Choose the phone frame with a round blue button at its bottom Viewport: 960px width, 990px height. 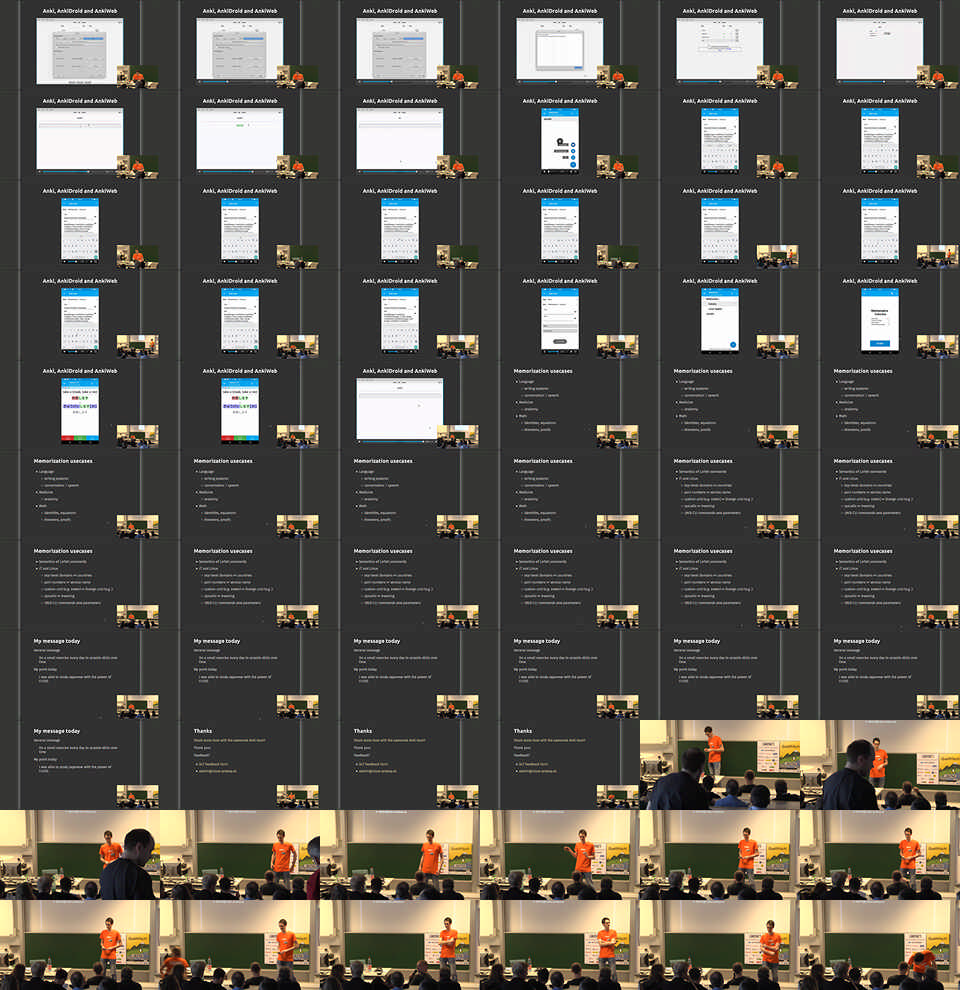click(x=720, y=315)
